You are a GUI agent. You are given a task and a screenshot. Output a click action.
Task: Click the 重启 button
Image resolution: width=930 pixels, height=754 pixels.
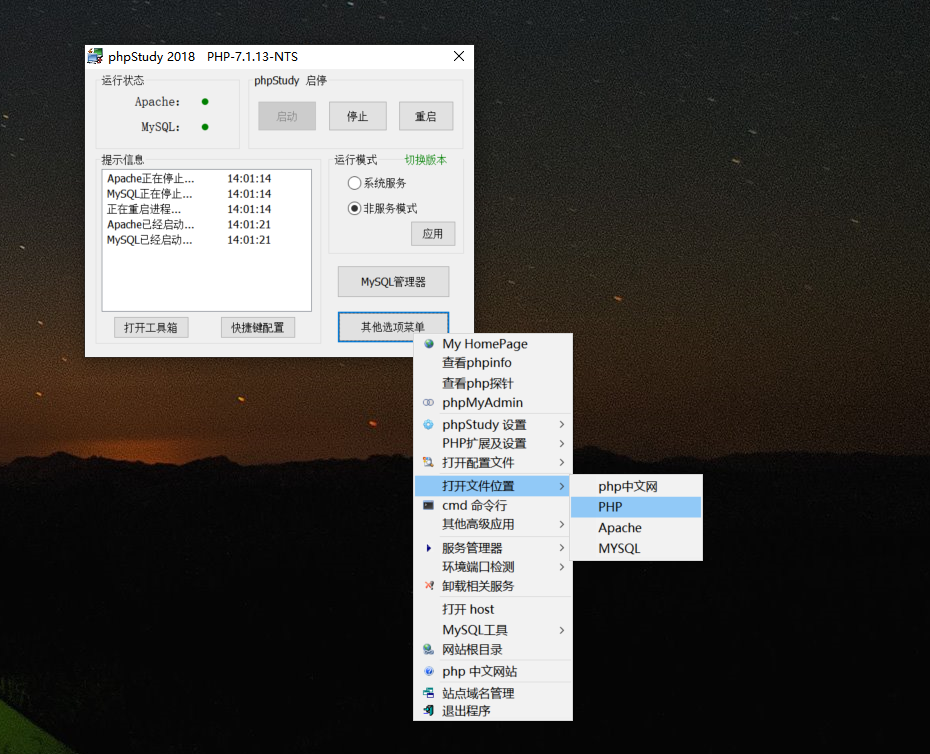point(426,116)
